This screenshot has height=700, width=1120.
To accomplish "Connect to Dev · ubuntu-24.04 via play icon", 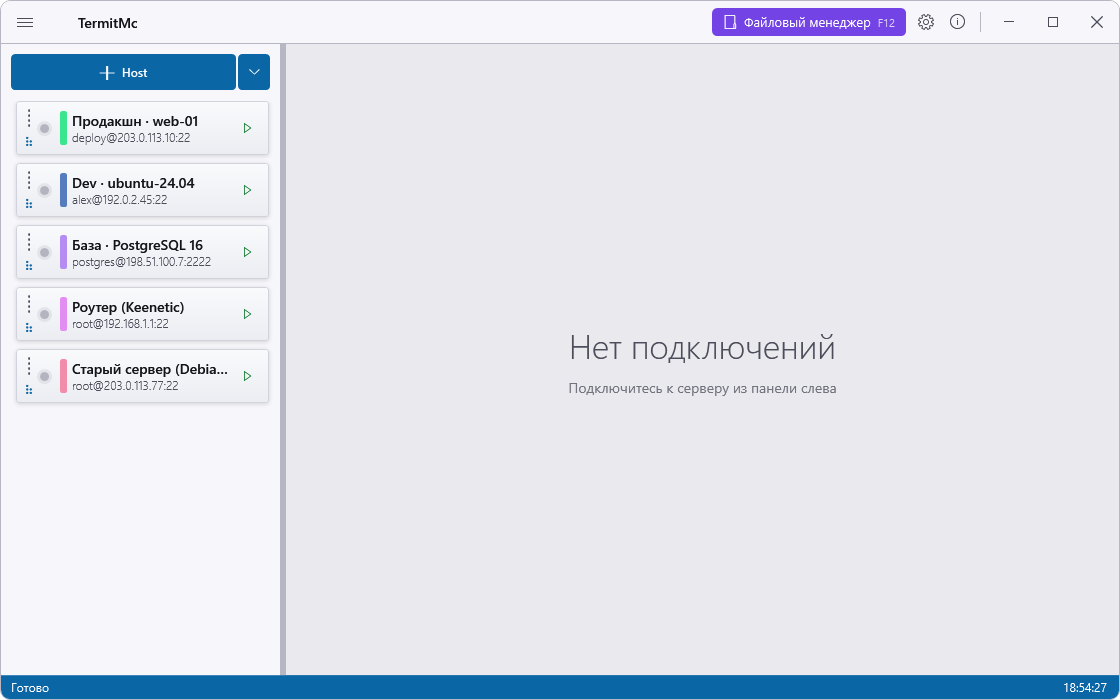I will pos(247,190).
